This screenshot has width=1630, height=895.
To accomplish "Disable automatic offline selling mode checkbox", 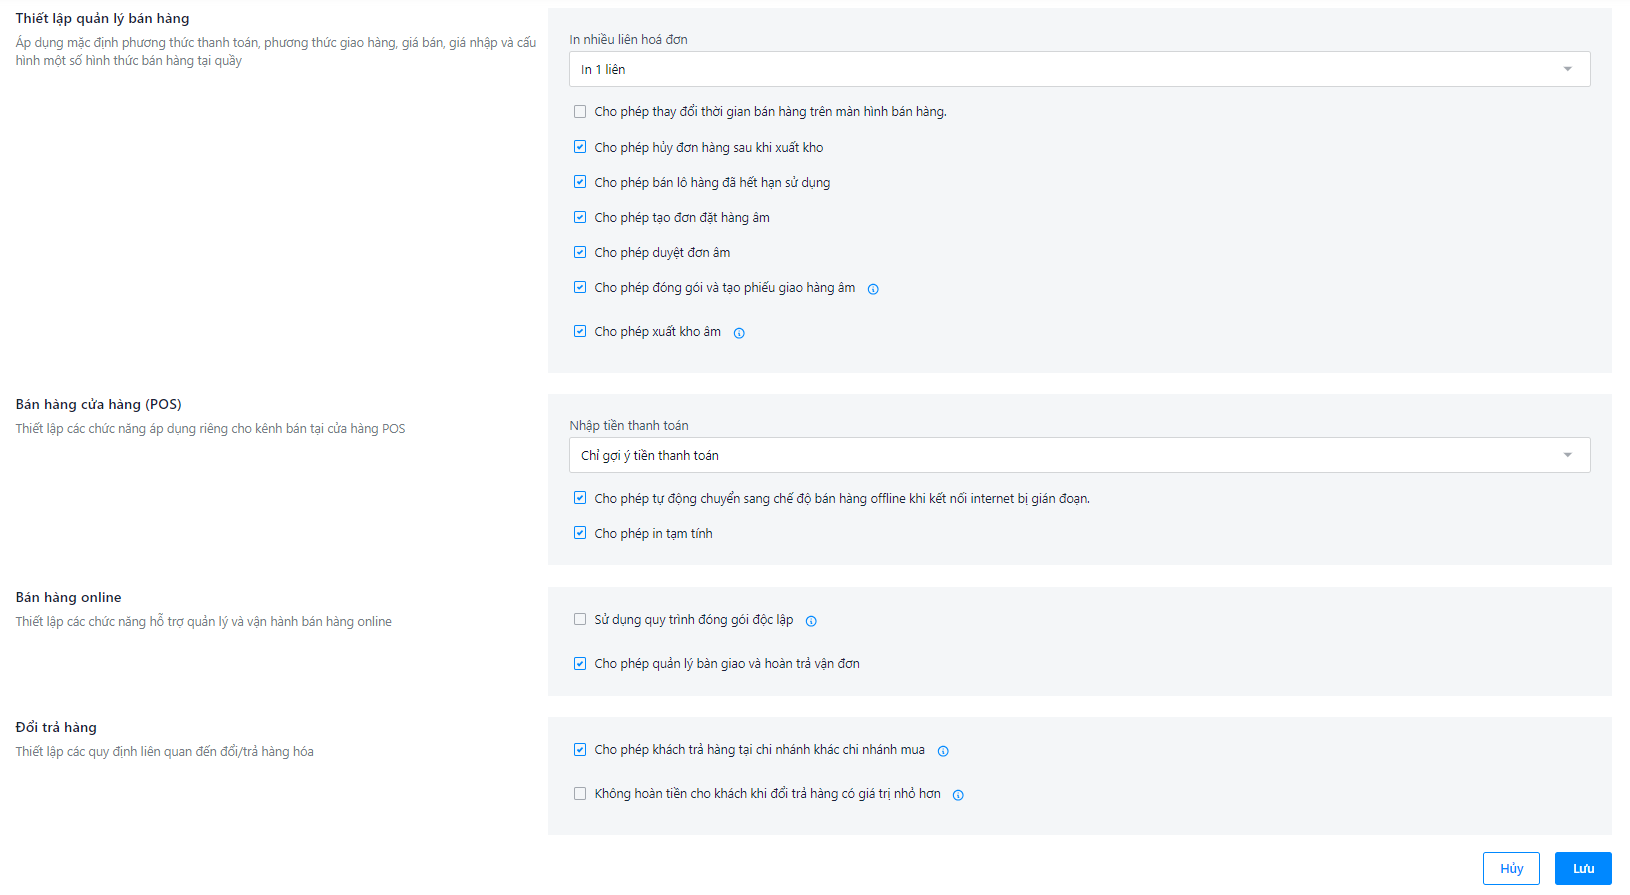I will click(580, 498).
